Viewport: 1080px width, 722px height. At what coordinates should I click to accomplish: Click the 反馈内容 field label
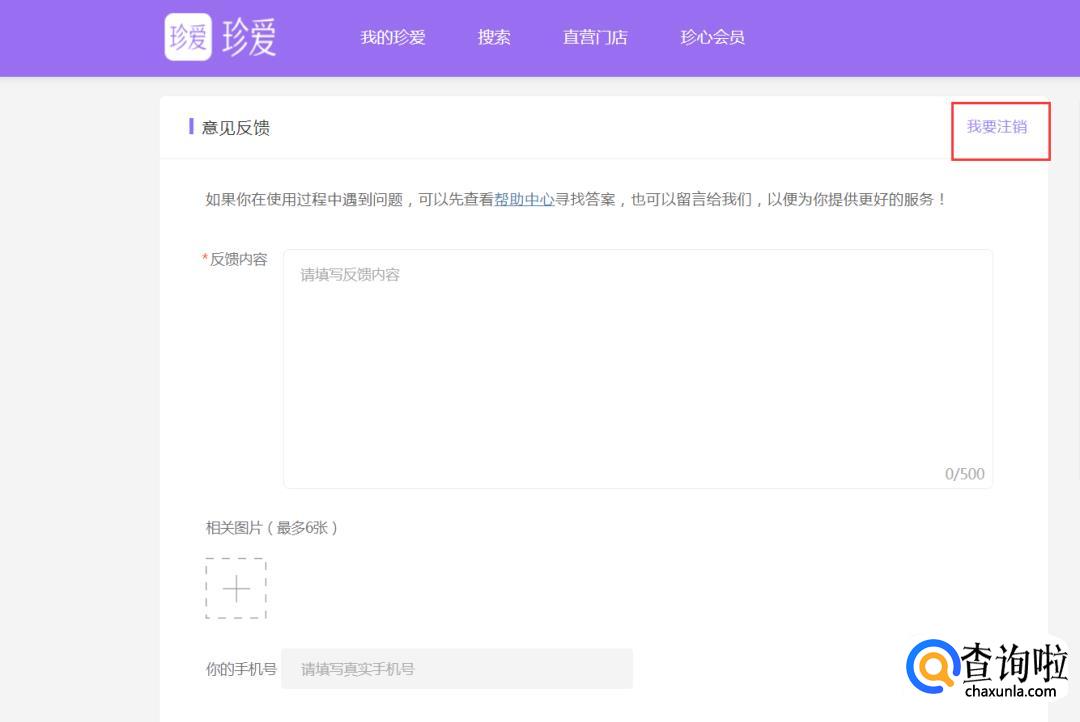238,259
